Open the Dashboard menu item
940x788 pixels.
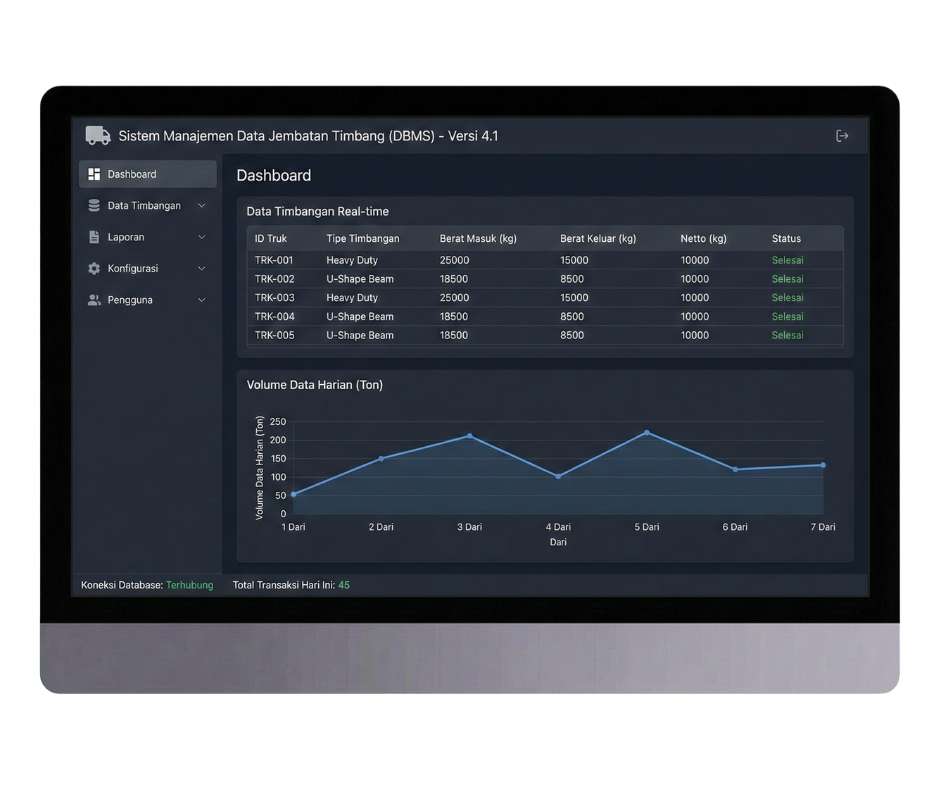pos(132,174)
